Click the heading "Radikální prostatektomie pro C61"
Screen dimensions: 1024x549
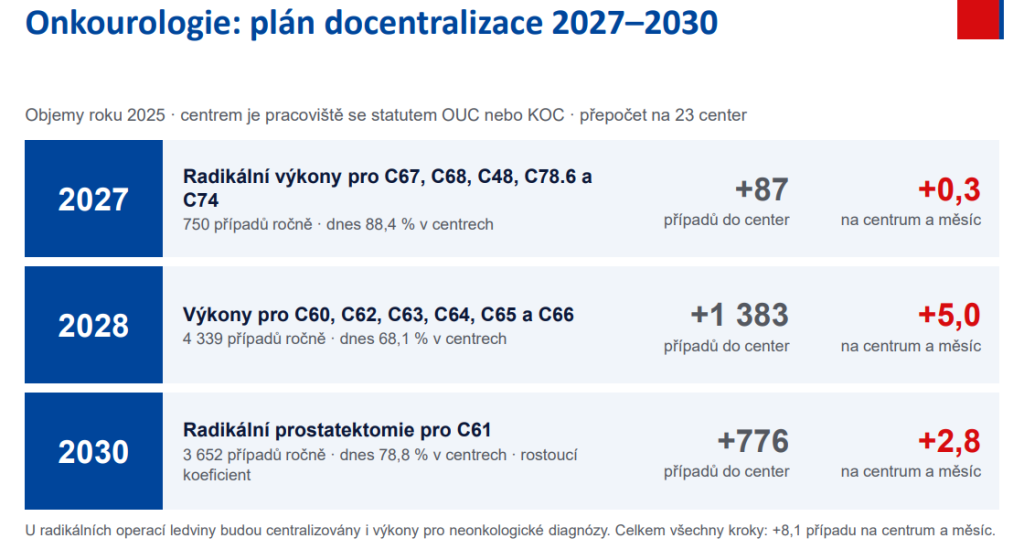point(337,430)
